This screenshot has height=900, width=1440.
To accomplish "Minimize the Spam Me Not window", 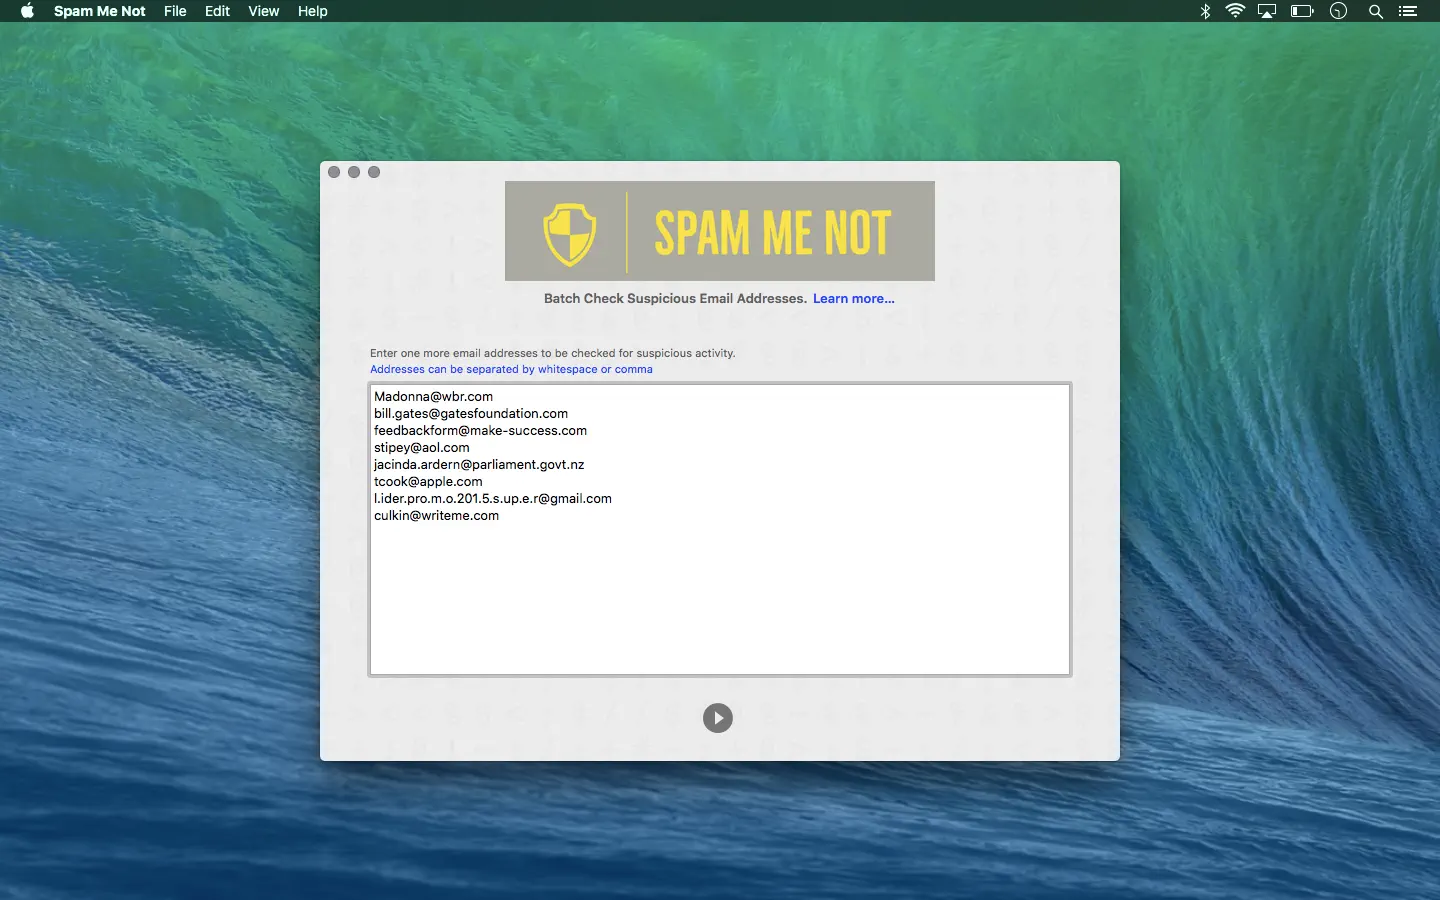I will pos(354,172).
